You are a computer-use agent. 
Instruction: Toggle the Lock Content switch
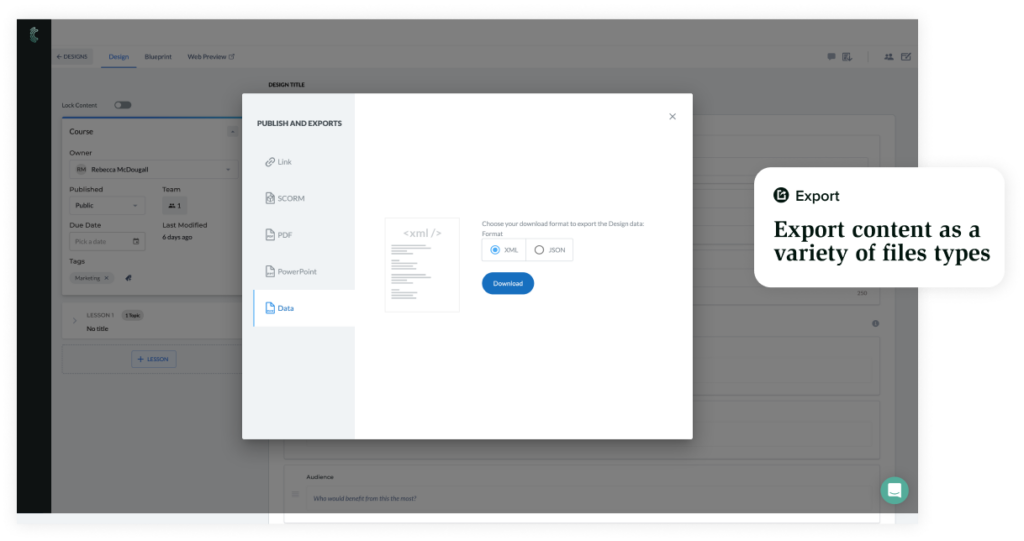[122, 105]
